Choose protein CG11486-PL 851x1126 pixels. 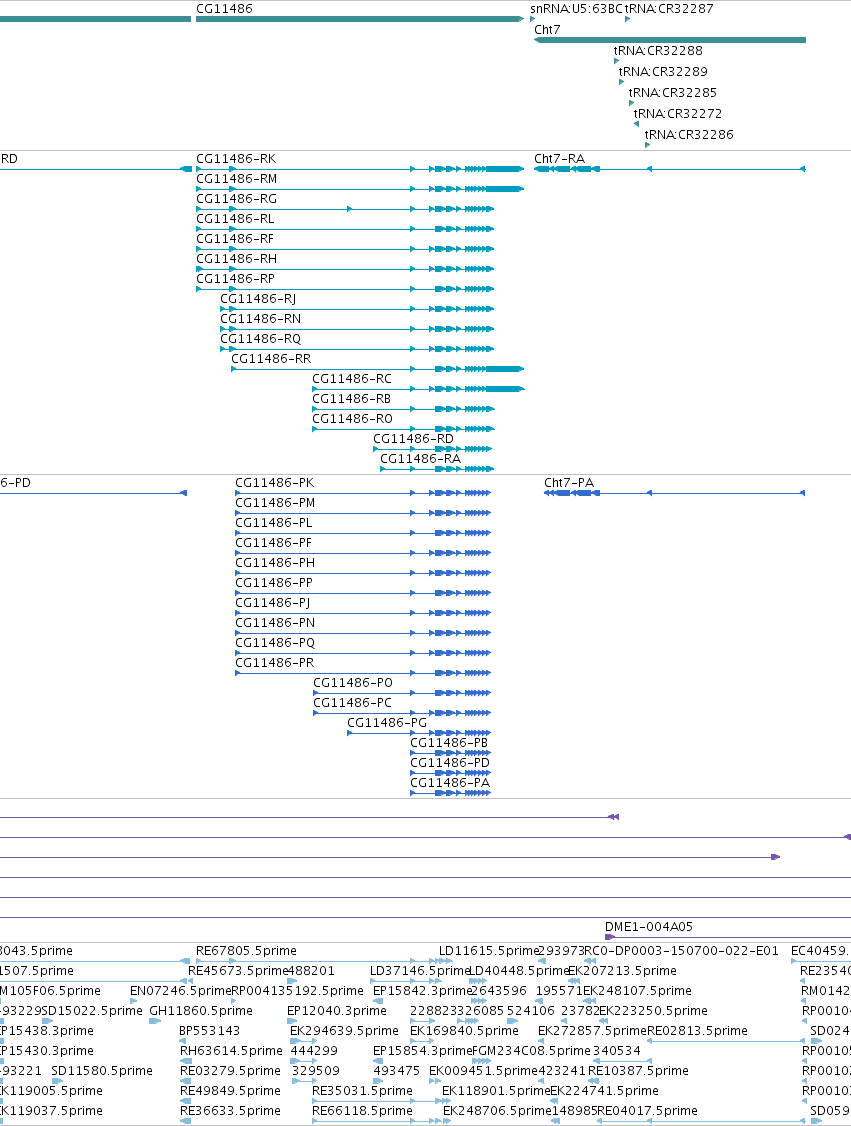coord(274,523)
